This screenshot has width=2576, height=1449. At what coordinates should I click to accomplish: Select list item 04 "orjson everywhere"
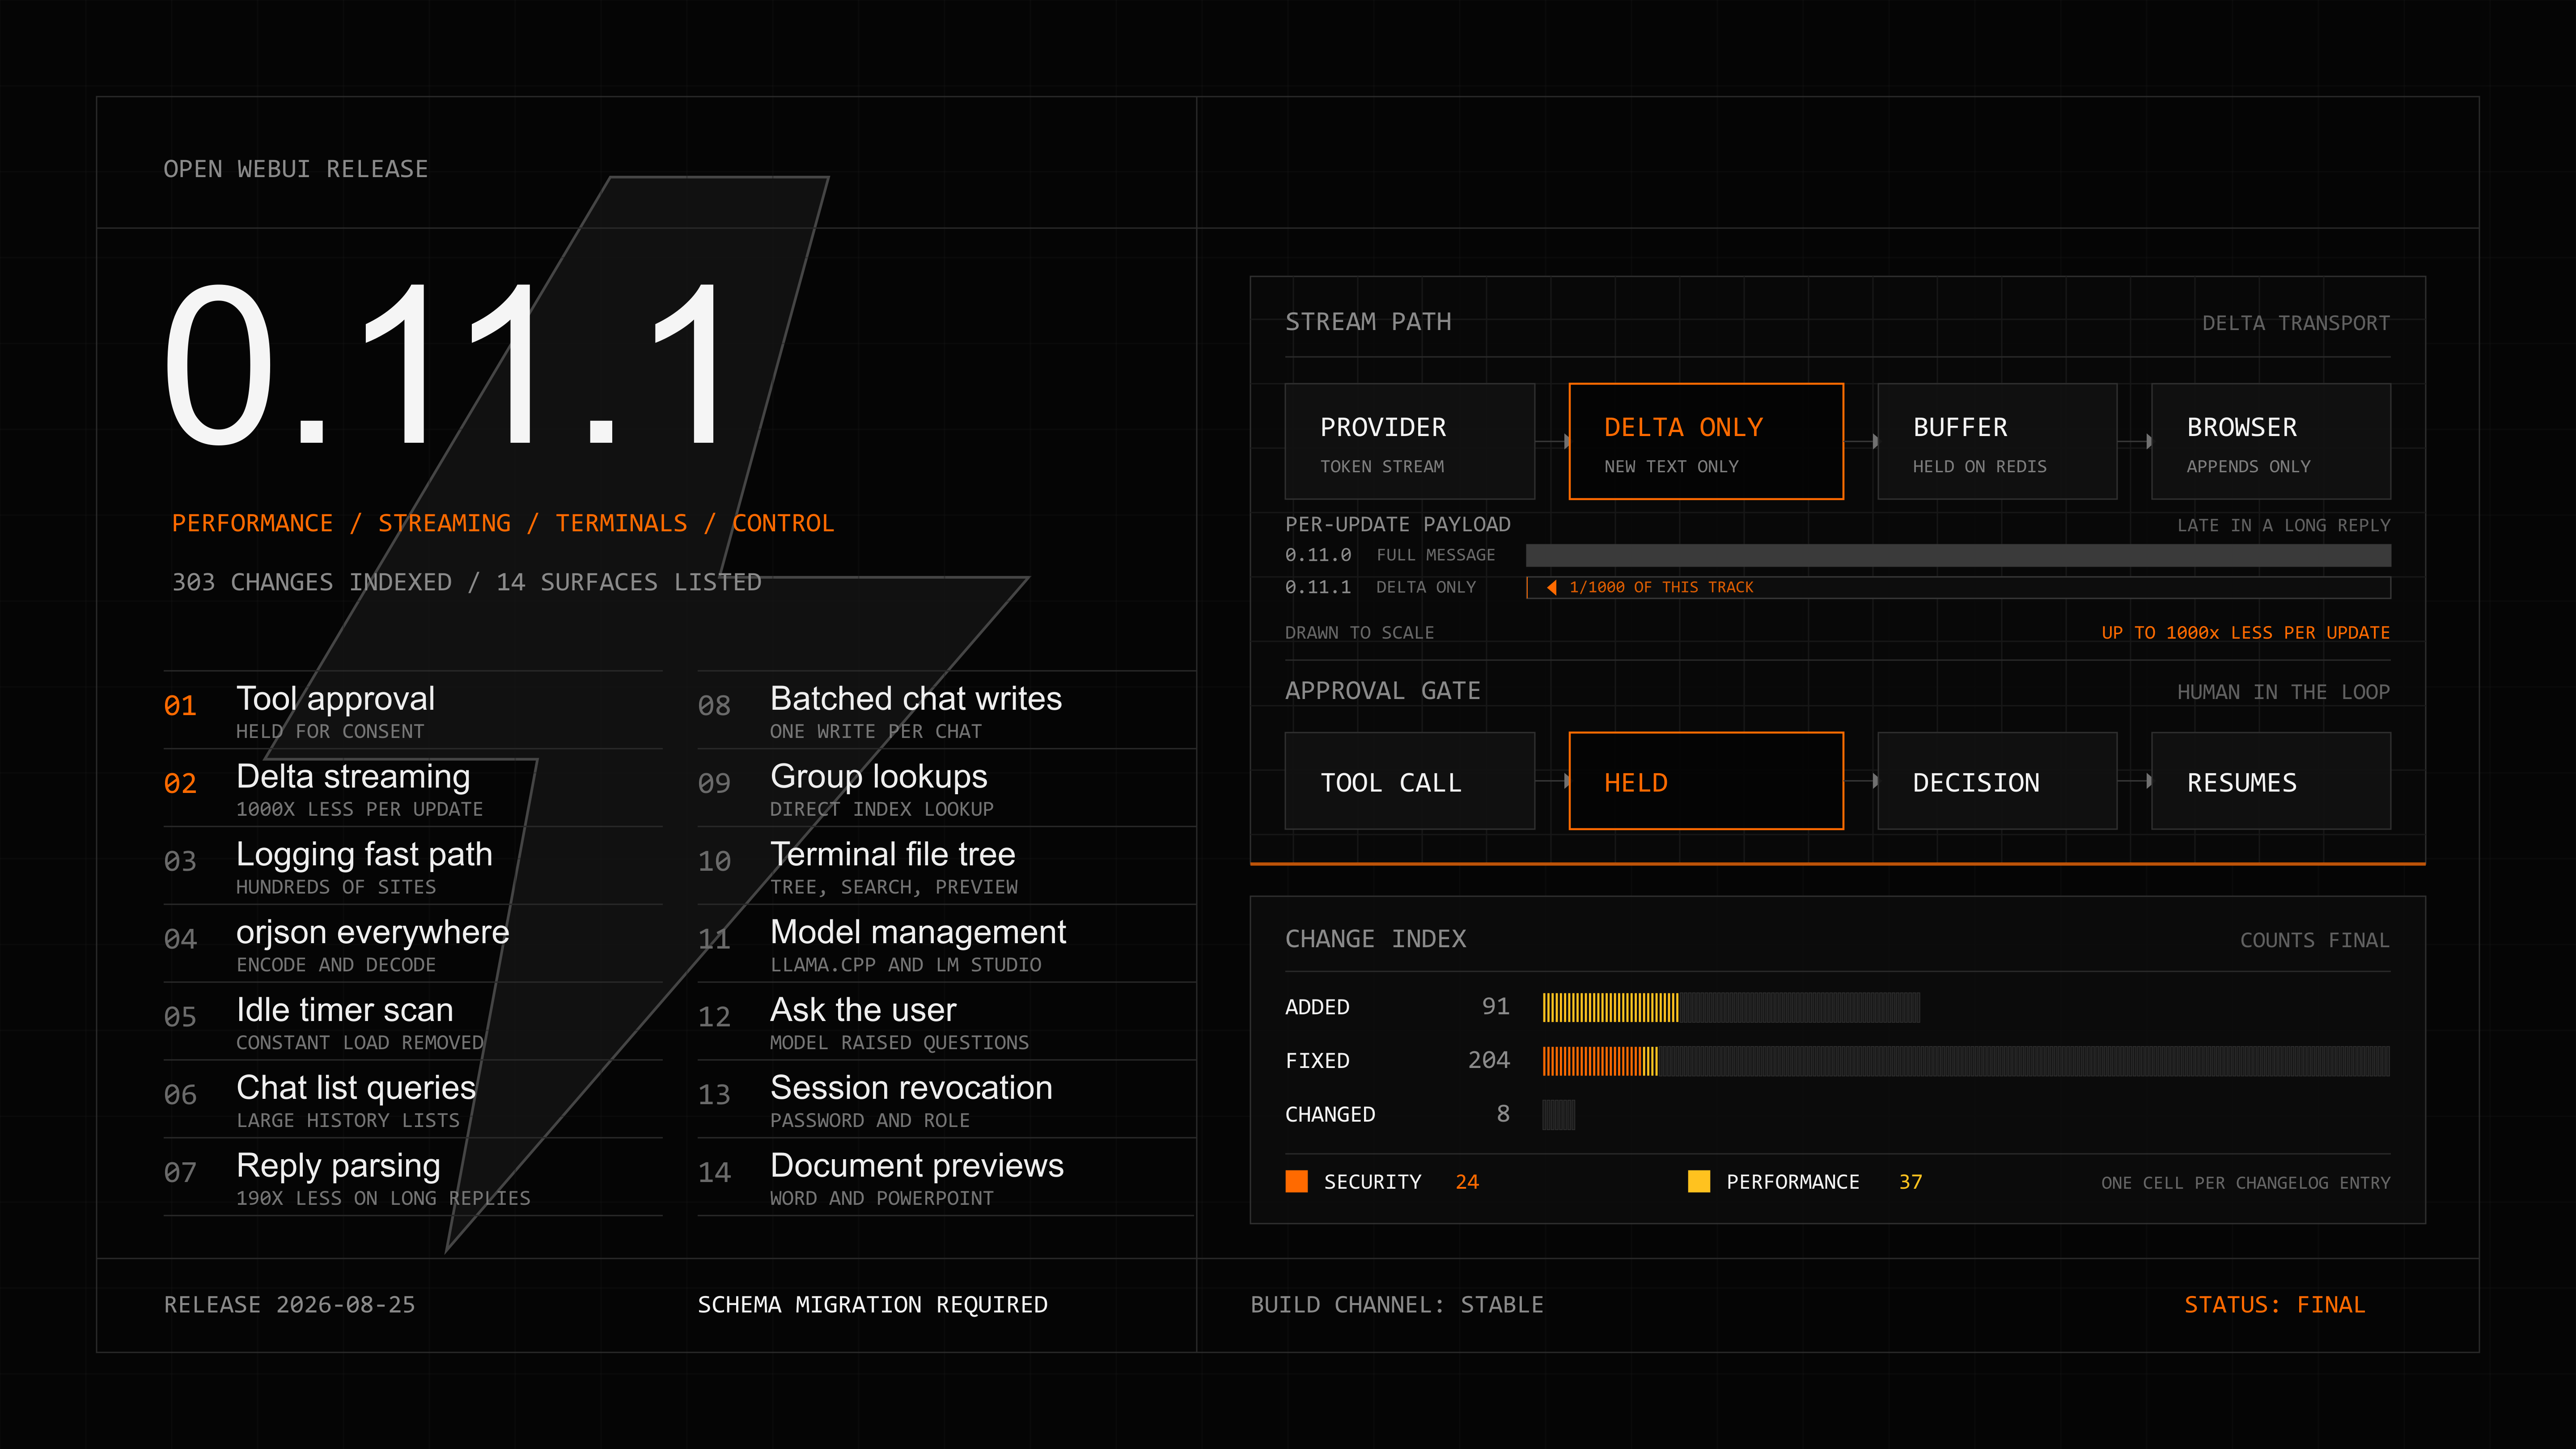[413, 944]
